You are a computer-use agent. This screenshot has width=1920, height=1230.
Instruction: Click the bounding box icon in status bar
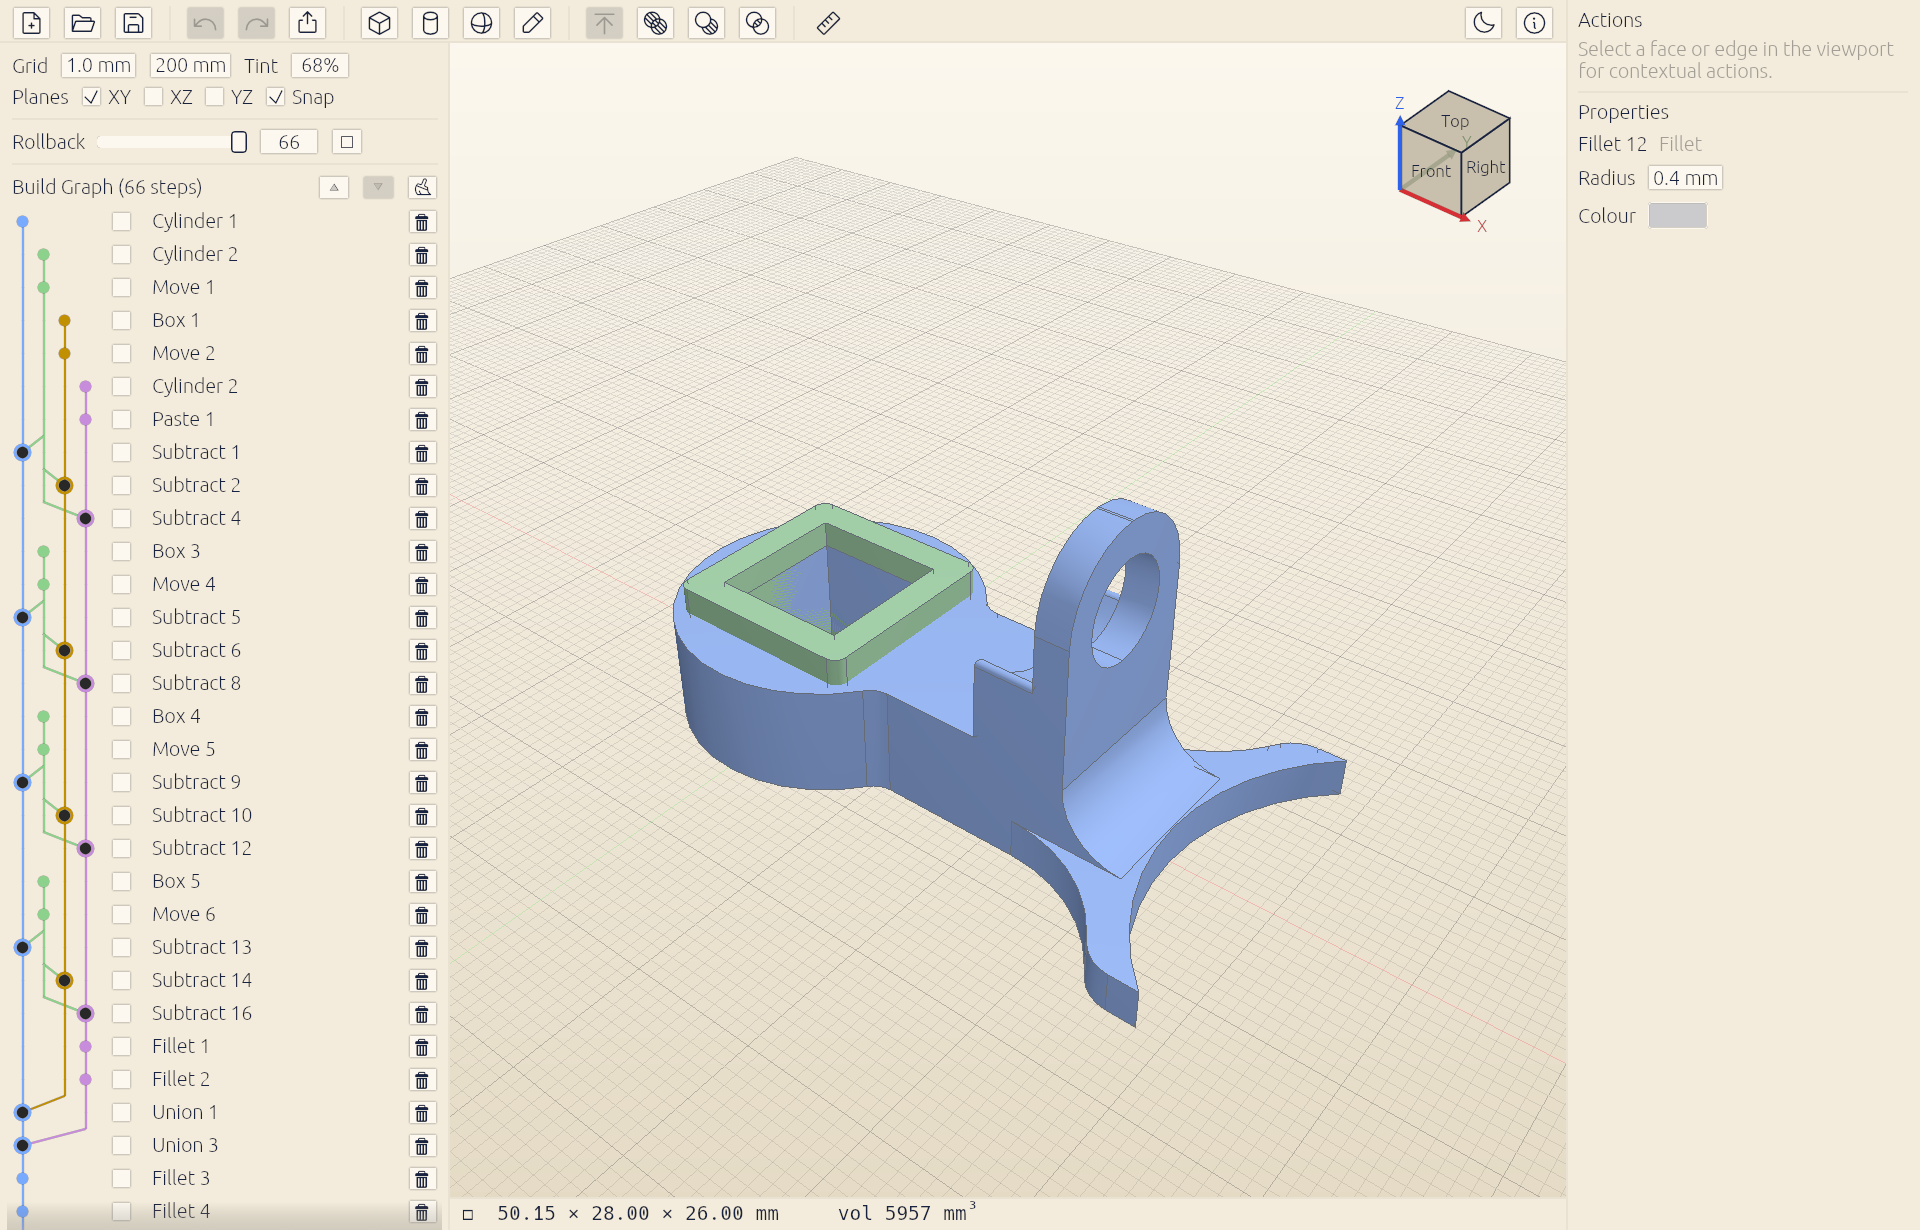[467, 1214]
